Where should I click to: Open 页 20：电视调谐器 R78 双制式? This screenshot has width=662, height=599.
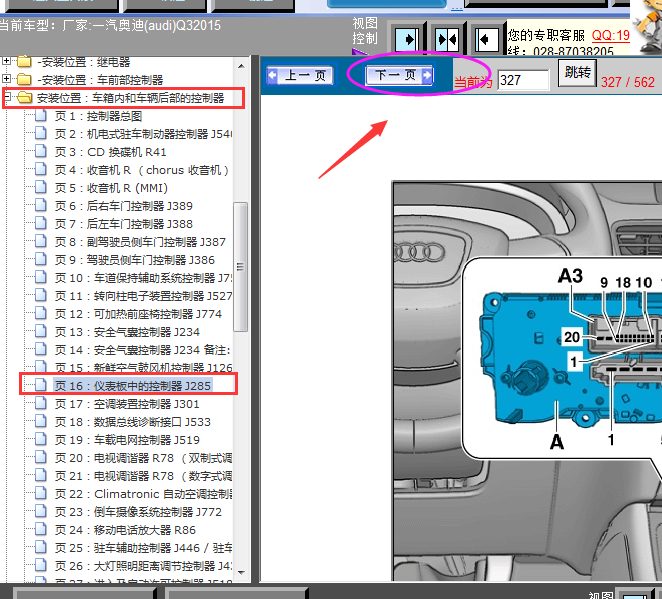(143, 458)
